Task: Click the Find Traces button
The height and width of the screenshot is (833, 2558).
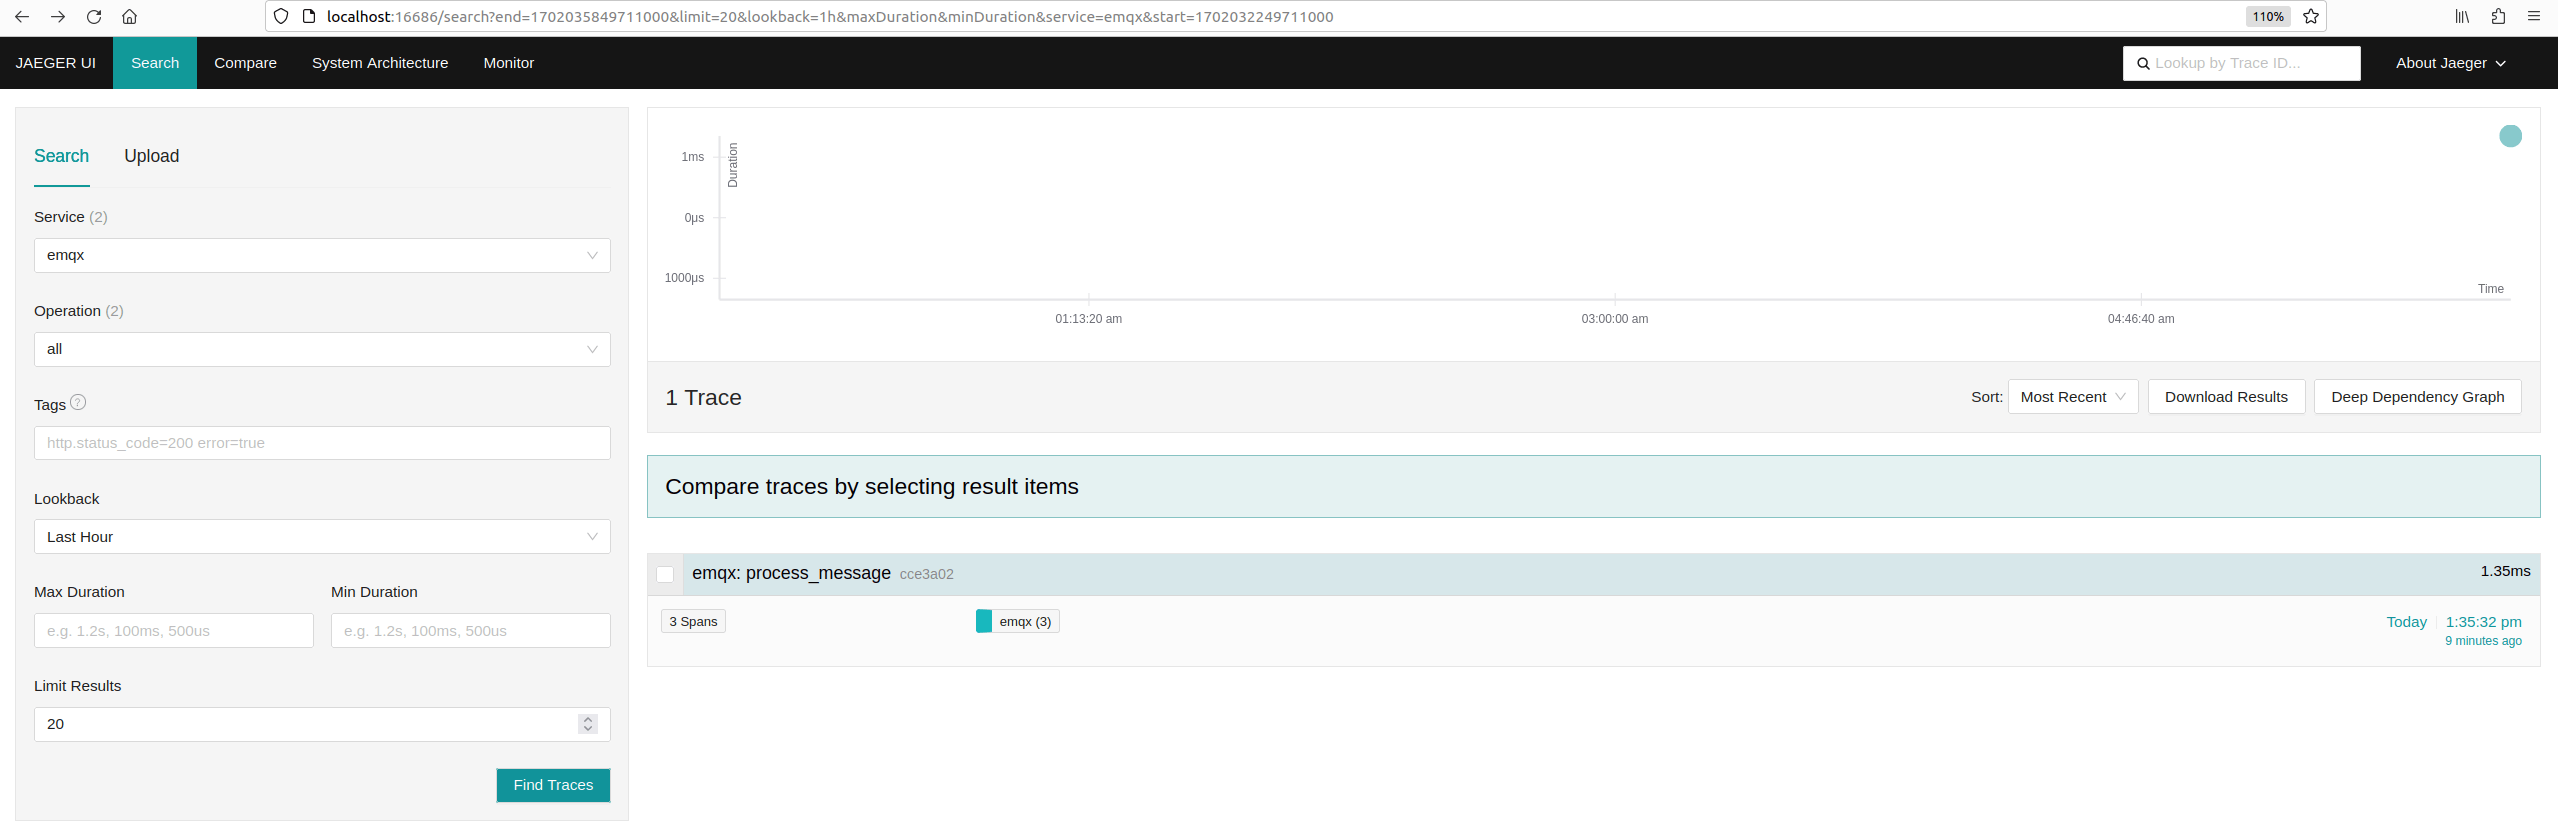Action: 553,785
